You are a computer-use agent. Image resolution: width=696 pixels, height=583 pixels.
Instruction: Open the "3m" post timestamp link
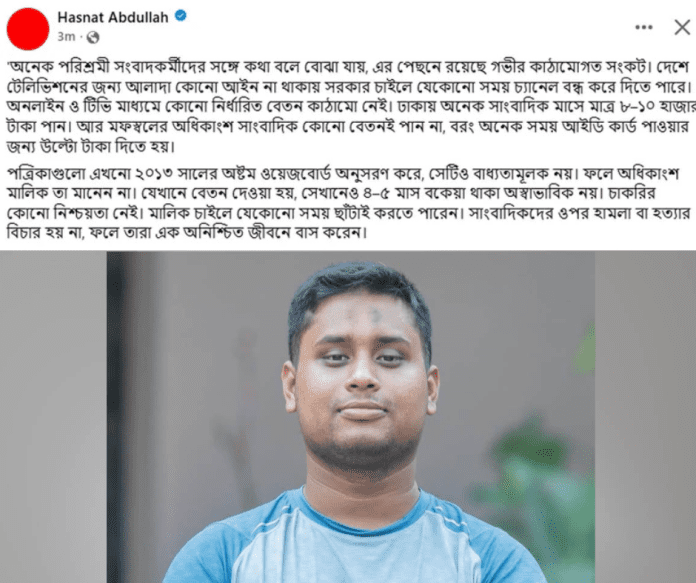(66, 36)
